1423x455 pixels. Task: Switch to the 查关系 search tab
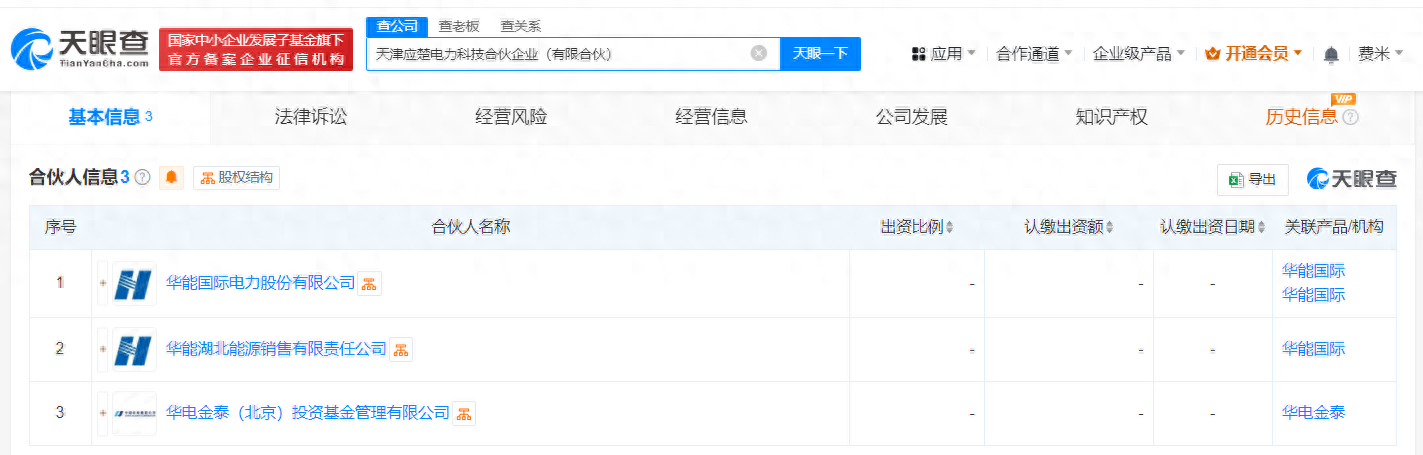521,26
